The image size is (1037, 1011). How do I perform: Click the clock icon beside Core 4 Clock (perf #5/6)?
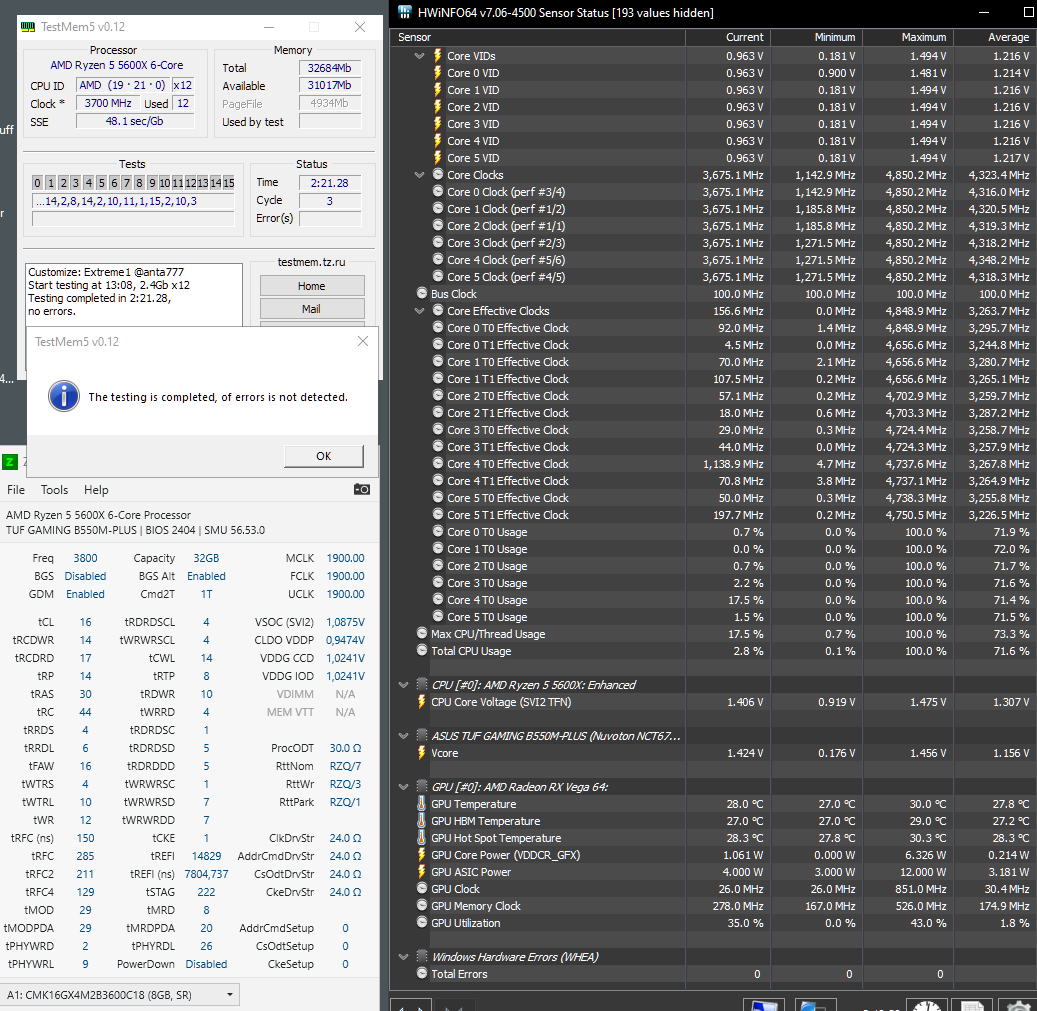[x=438, y=259]
